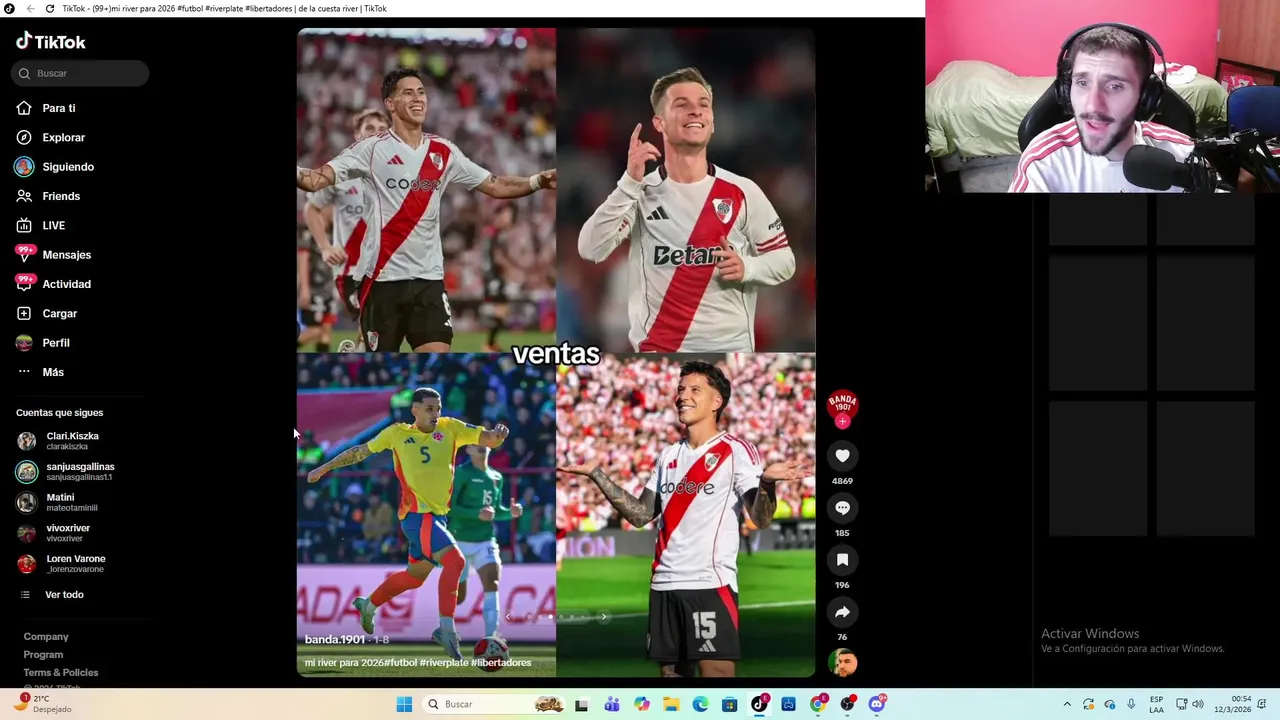Open Google Chrome from taskbar
The width and height of the screenshot is (1280, 720).
[818, 704]
